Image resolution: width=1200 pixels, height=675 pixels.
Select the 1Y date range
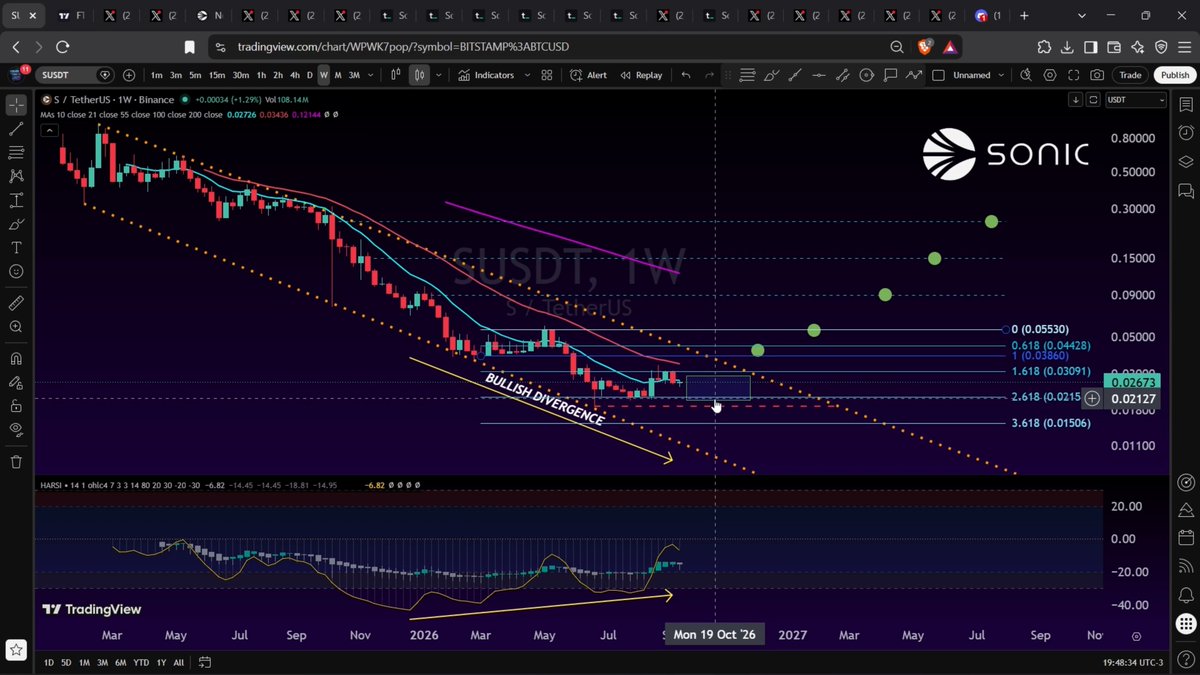tap(161, 662)
